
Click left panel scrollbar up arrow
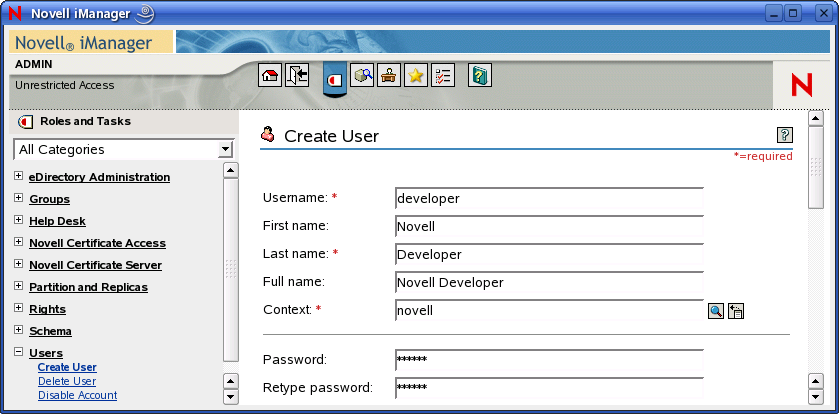coord(231,171)
